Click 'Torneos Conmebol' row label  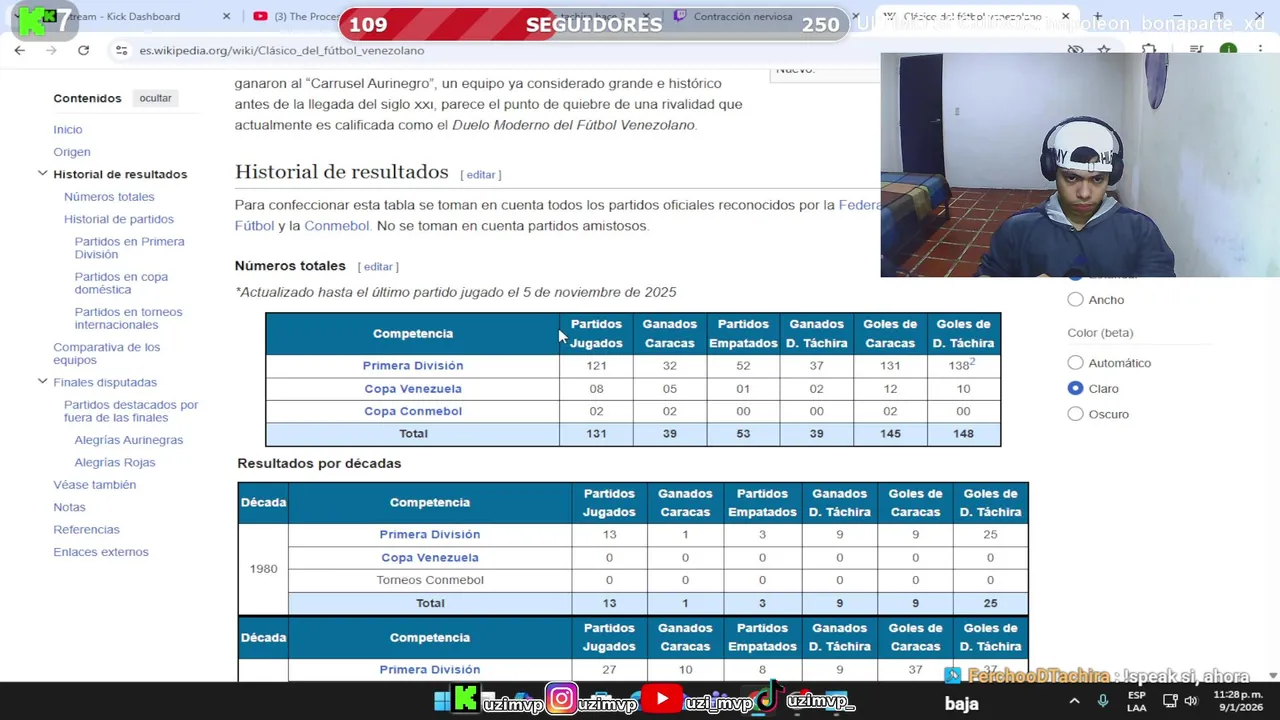click(x=429, y=580)
